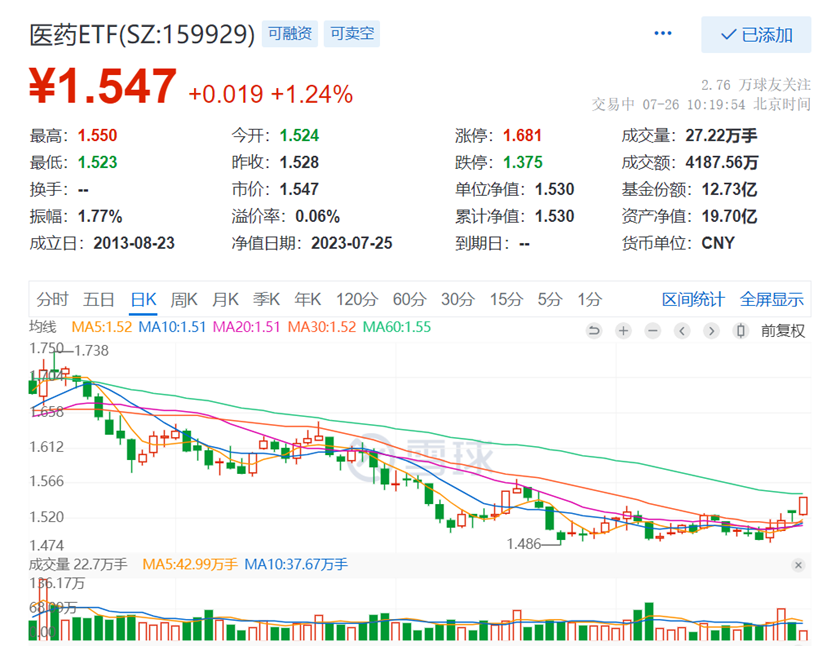
Task: Click the MA20:1.51 legend
Action: point(246,327)
